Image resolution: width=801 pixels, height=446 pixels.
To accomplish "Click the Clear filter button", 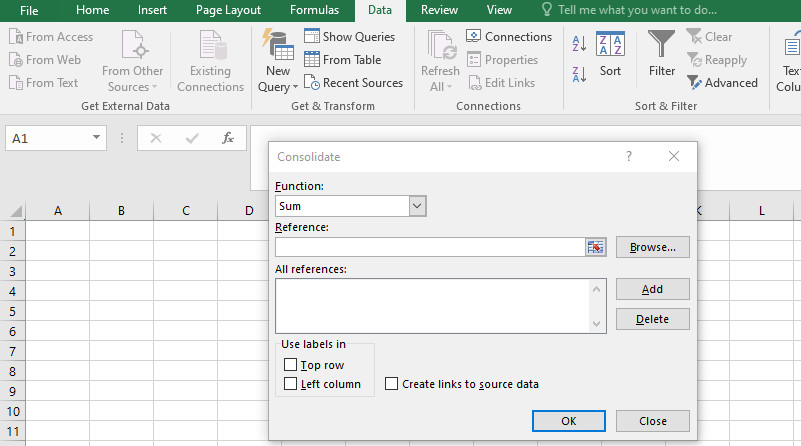I will (710, 37).
